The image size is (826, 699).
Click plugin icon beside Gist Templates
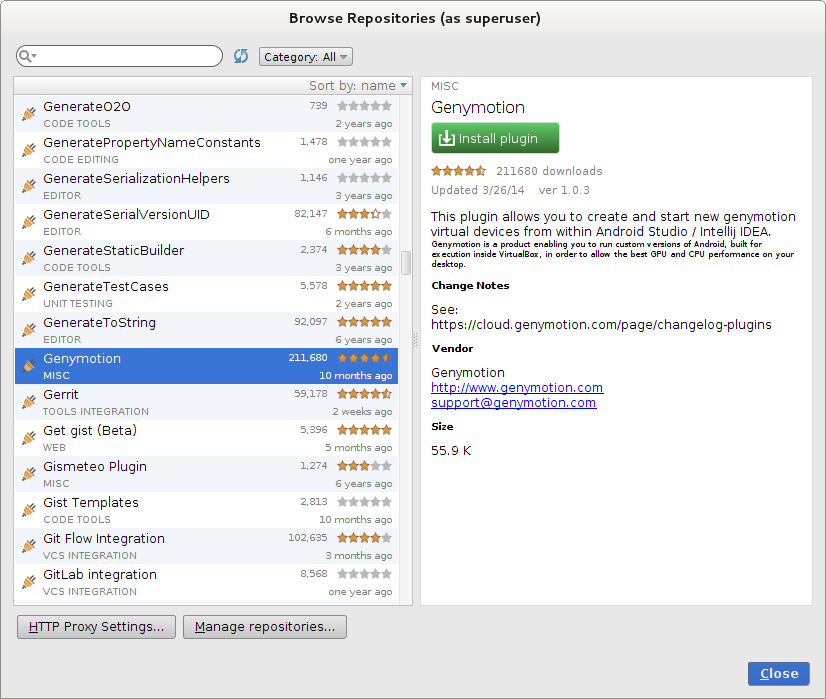tap(29, 509)
